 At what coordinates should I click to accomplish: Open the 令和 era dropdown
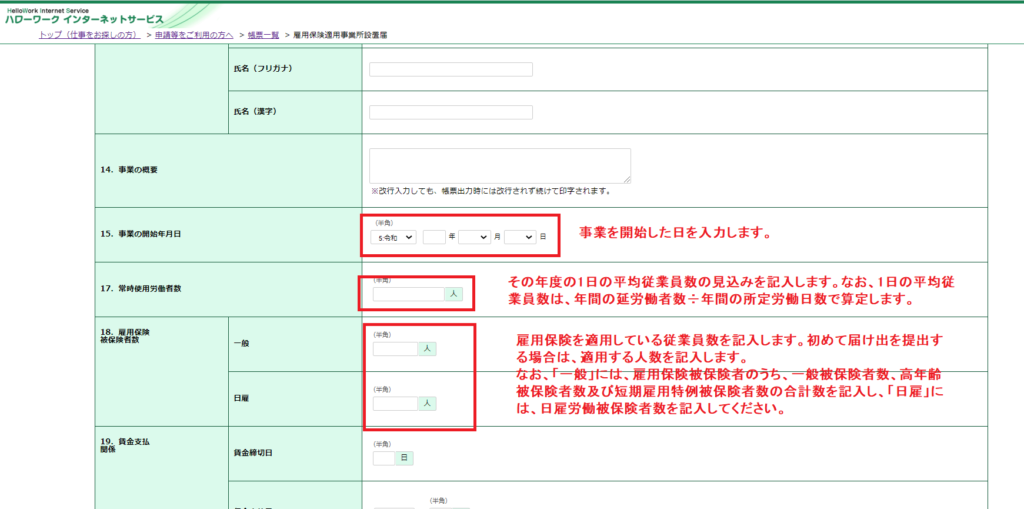pos(392,237)
